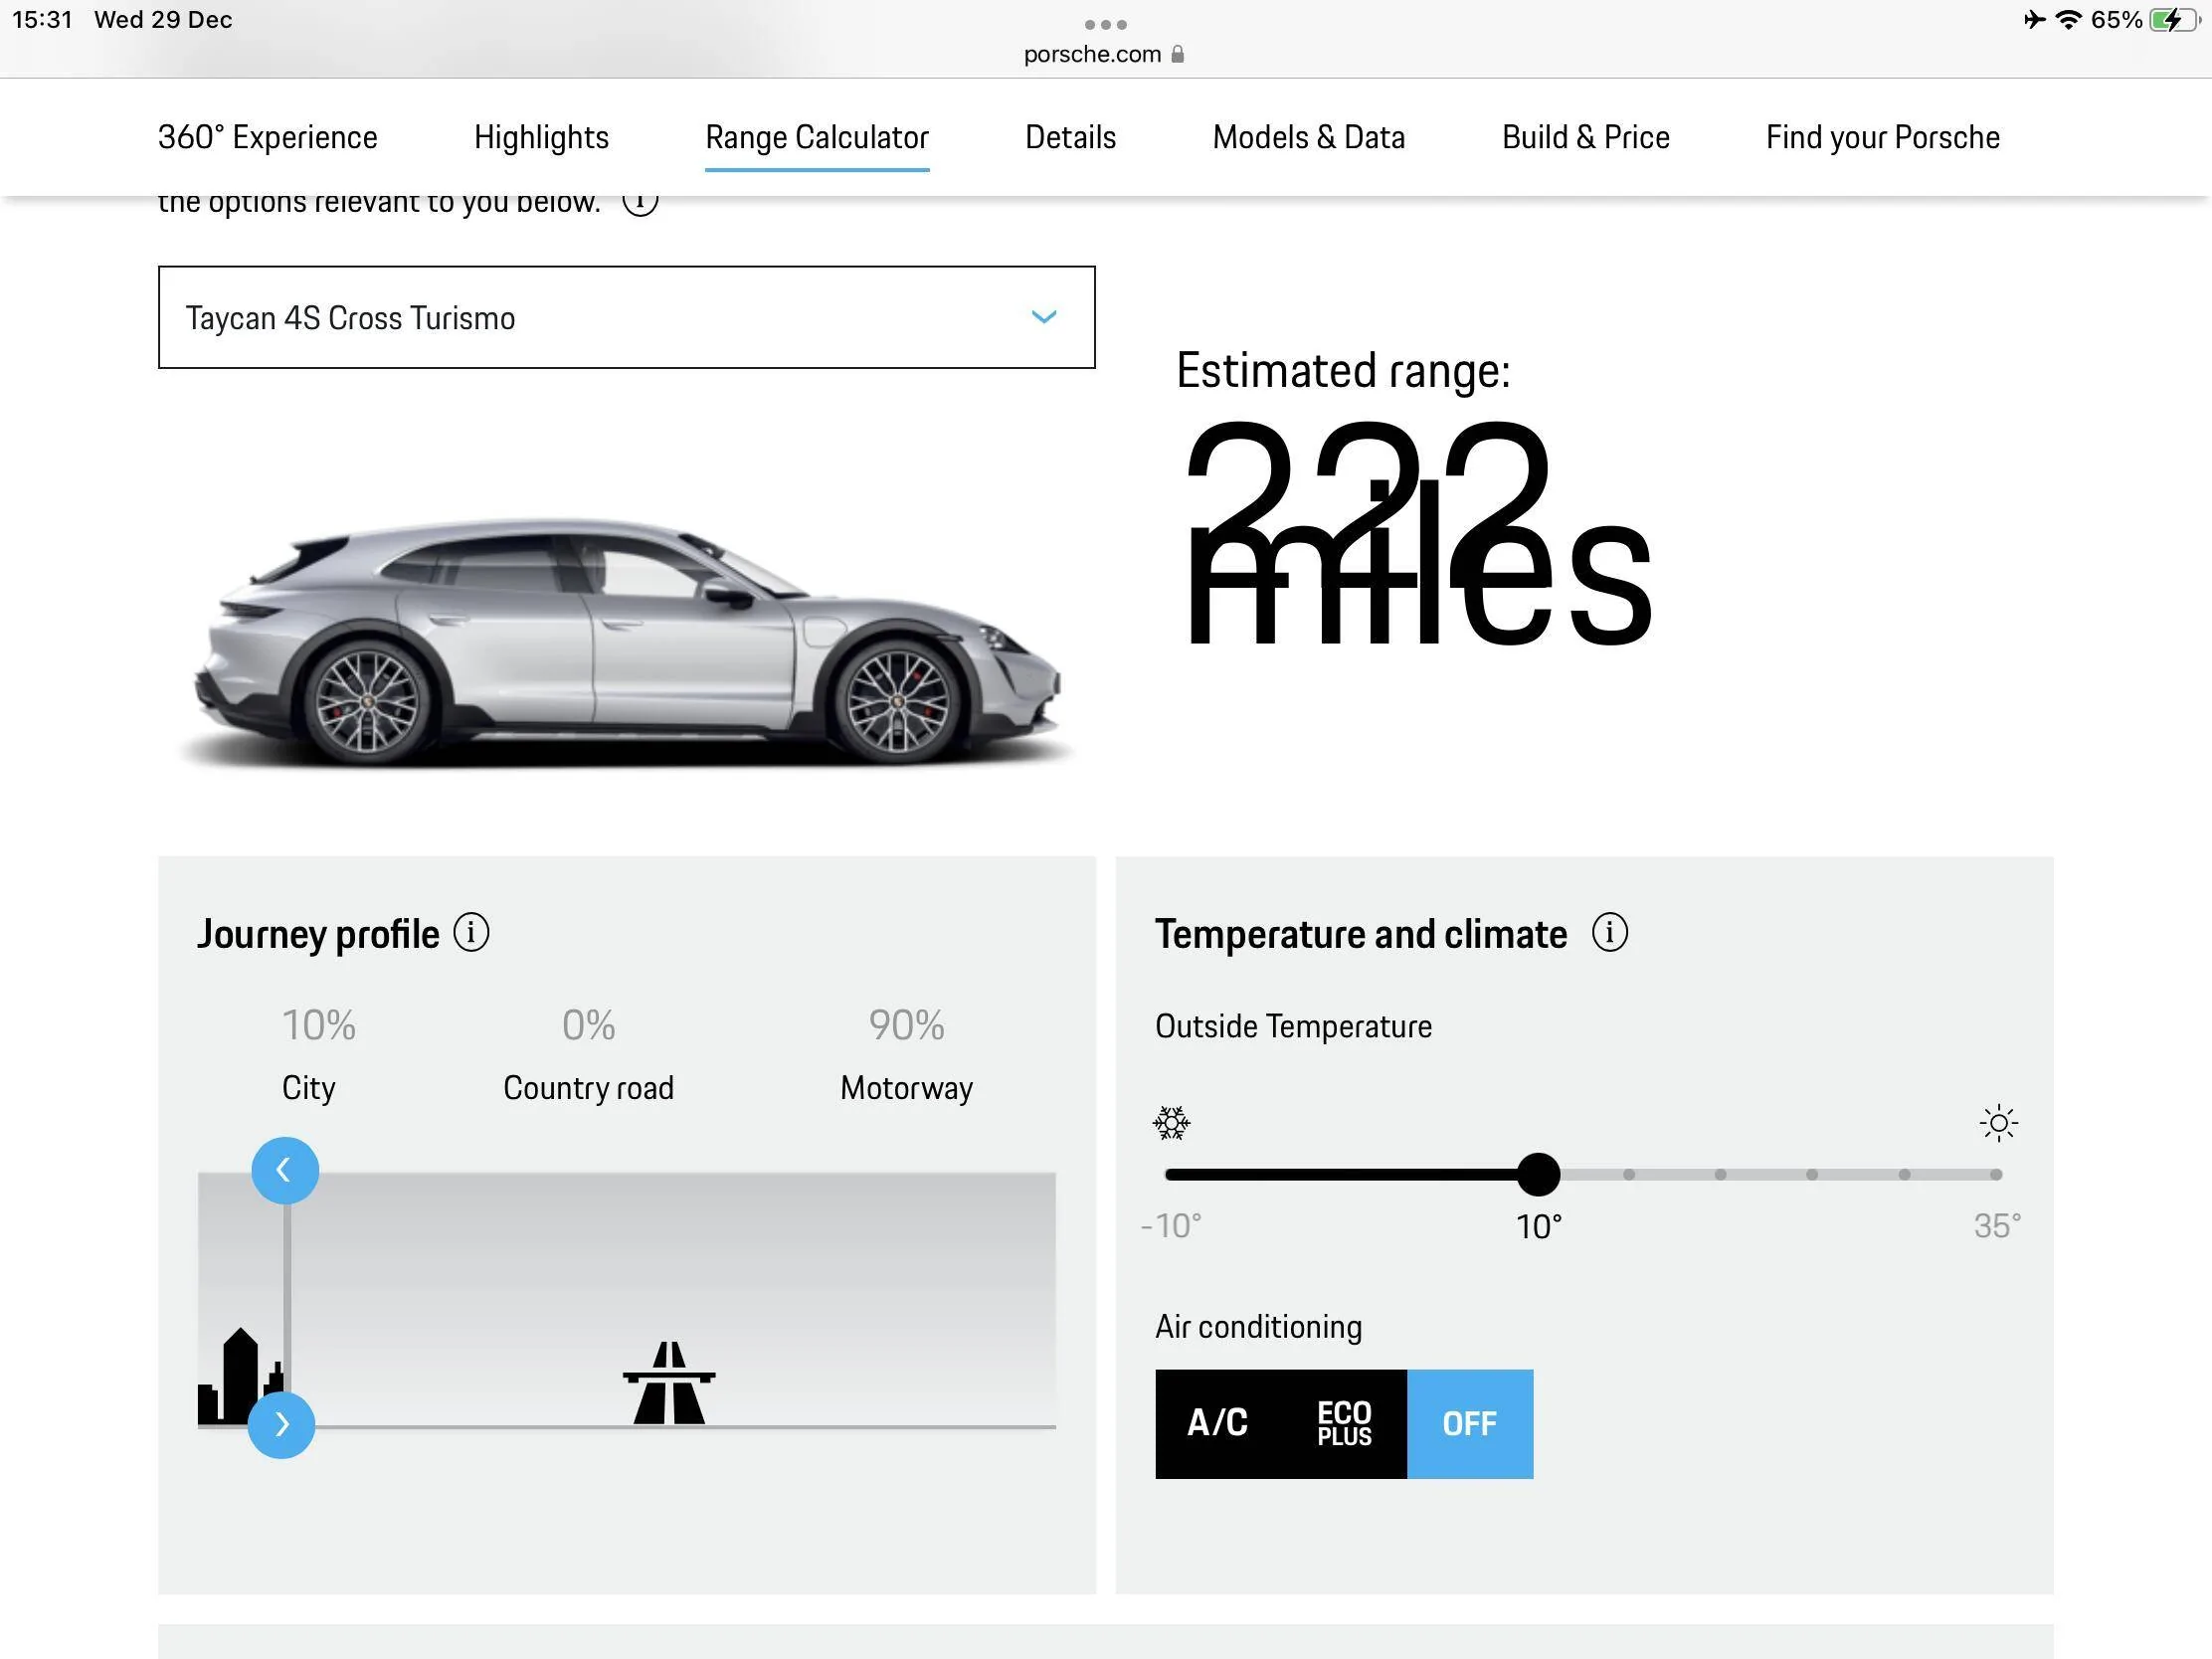The image size is (2212, 1659).
Task: Click the motorway road icon
Action: tap(669, 1383)
